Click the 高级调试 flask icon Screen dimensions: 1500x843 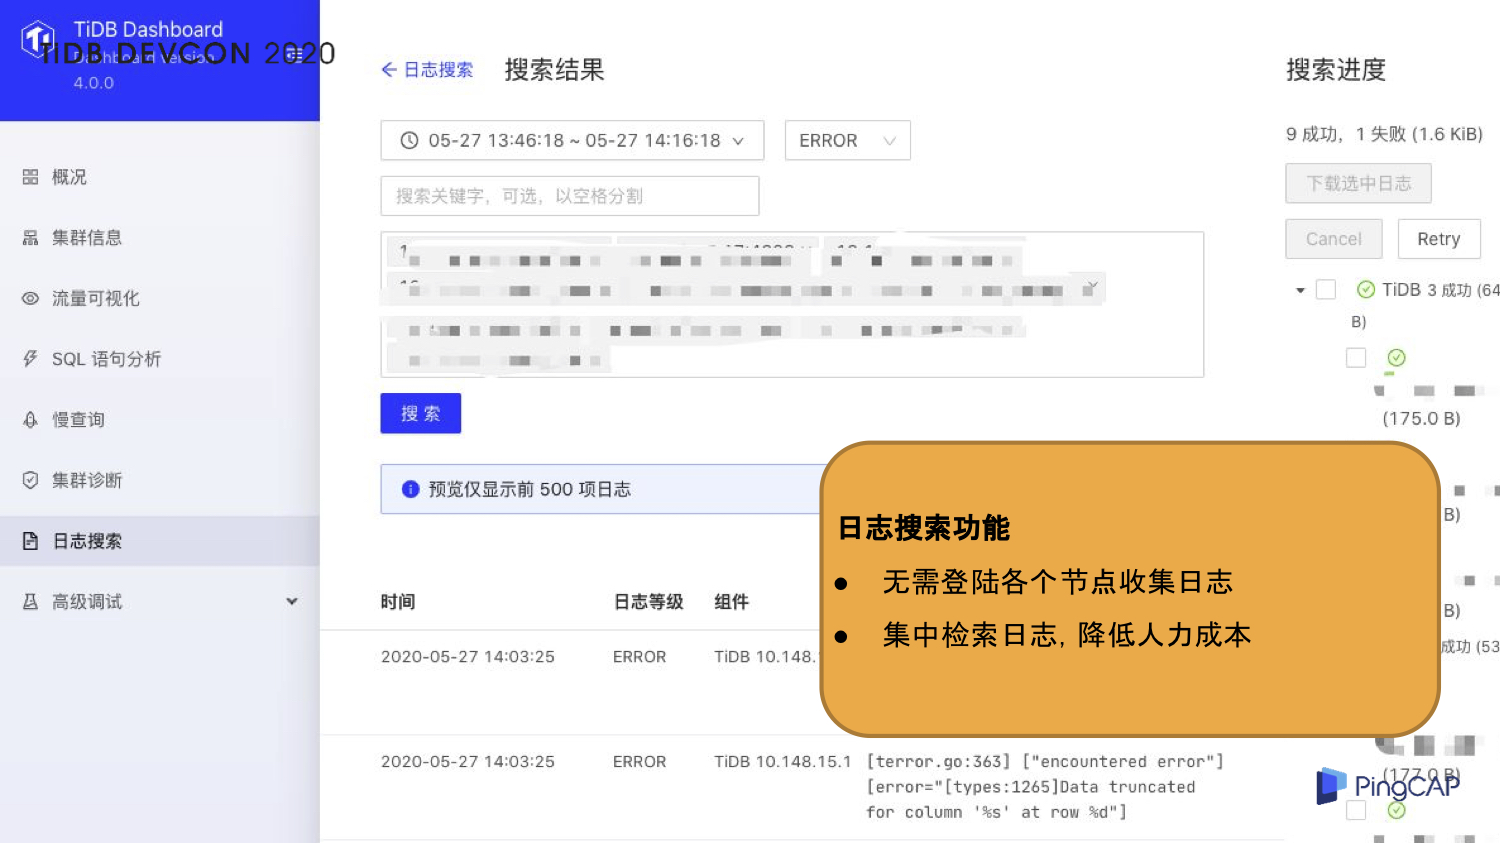click(30, 602)
